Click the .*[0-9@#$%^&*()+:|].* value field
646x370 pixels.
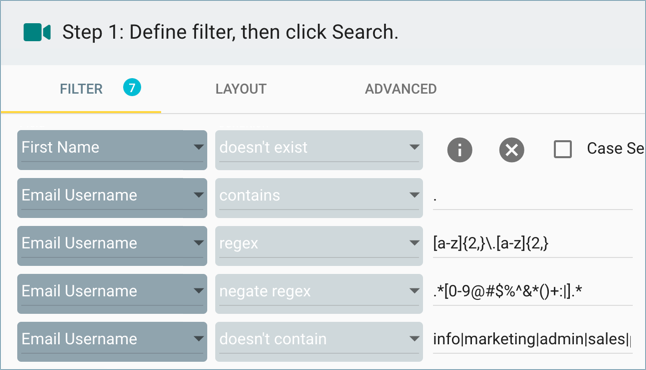[x=532, y=292]
